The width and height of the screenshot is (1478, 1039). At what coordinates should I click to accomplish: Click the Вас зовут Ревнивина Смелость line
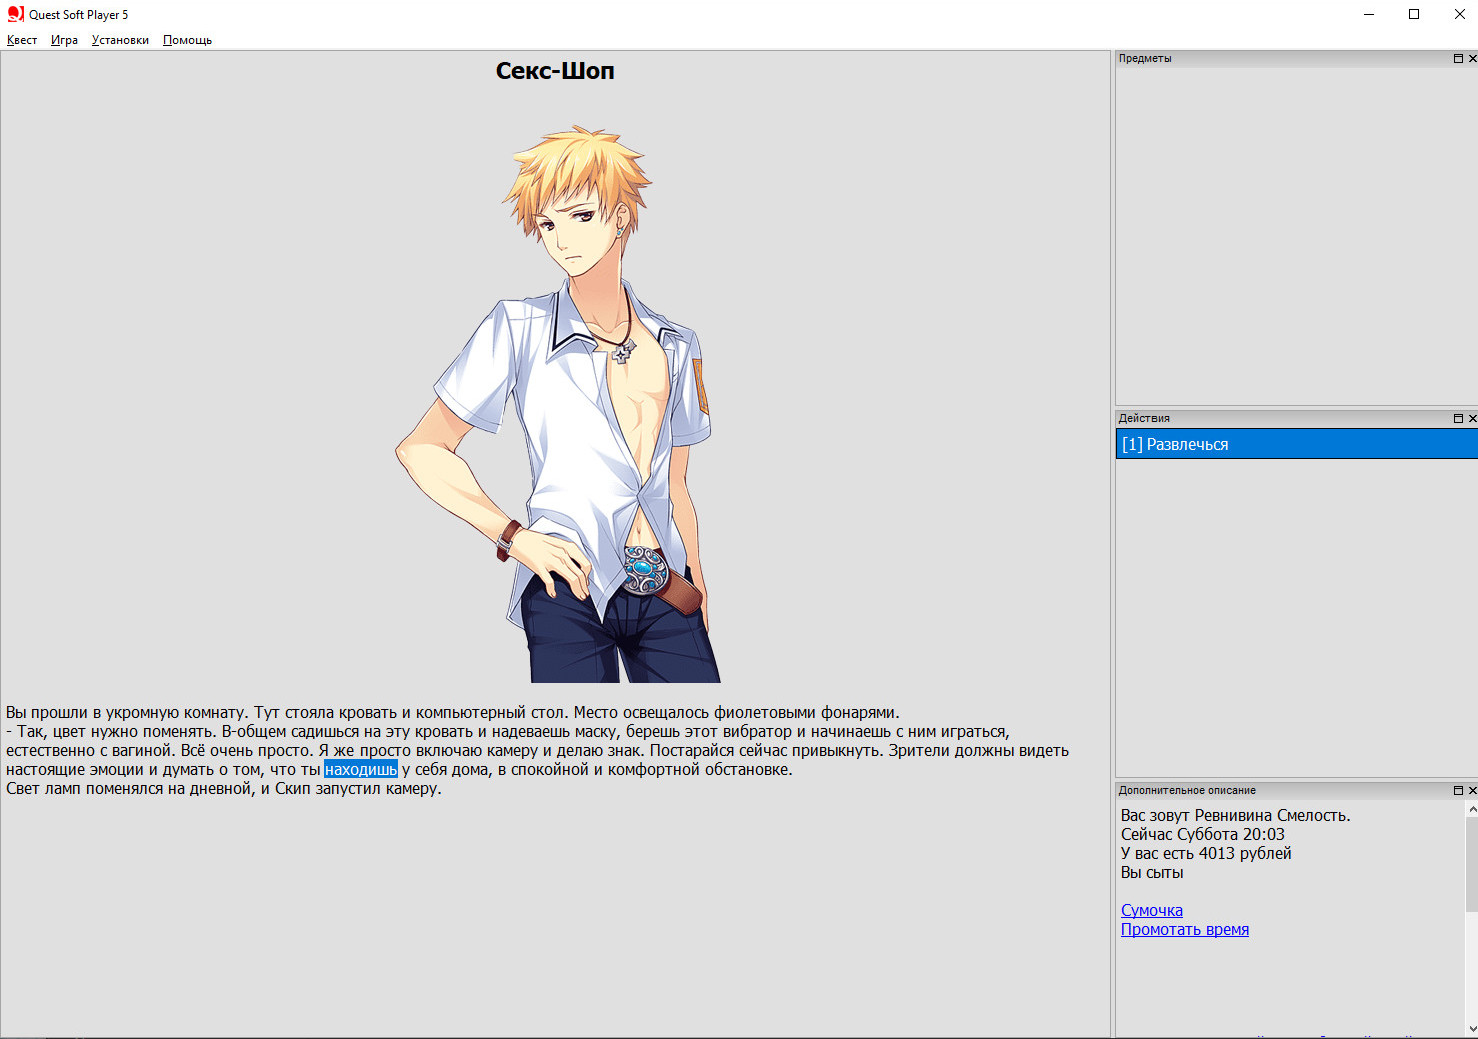pyautogui.click(x=1236, y=815)
